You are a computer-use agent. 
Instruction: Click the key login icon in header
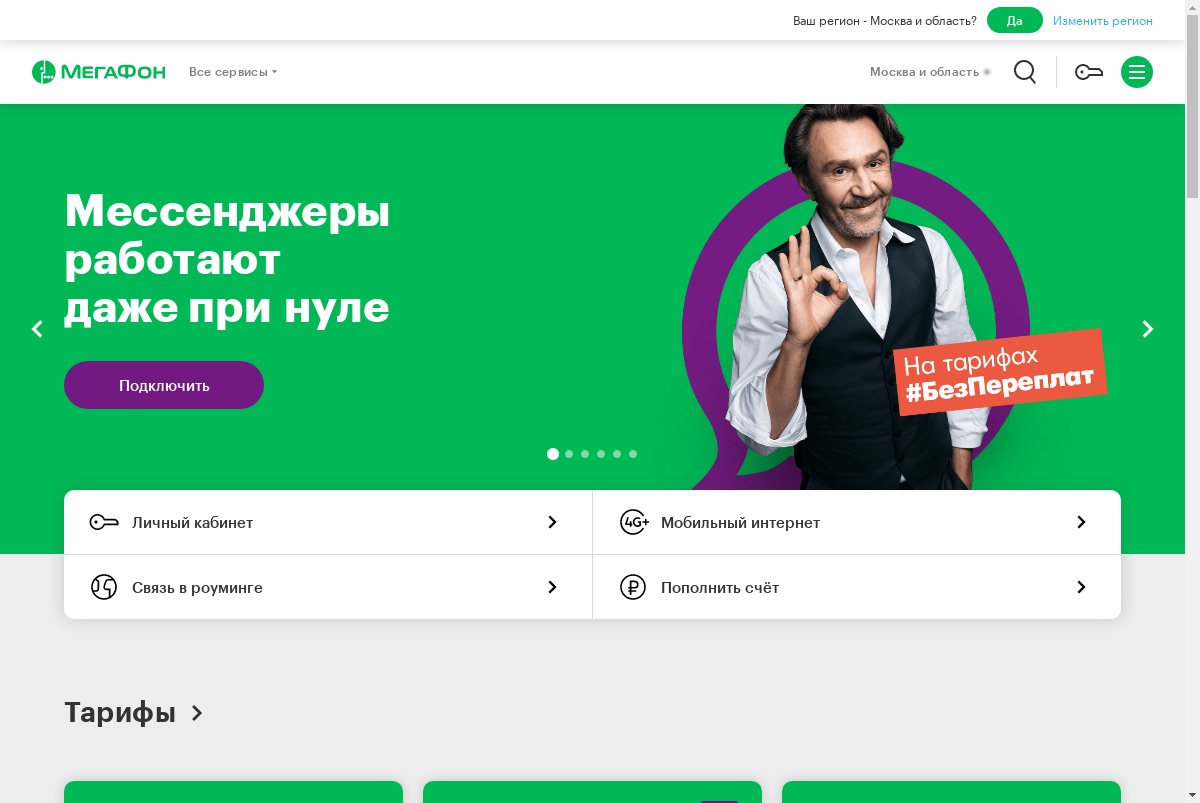pos(1089,72)
